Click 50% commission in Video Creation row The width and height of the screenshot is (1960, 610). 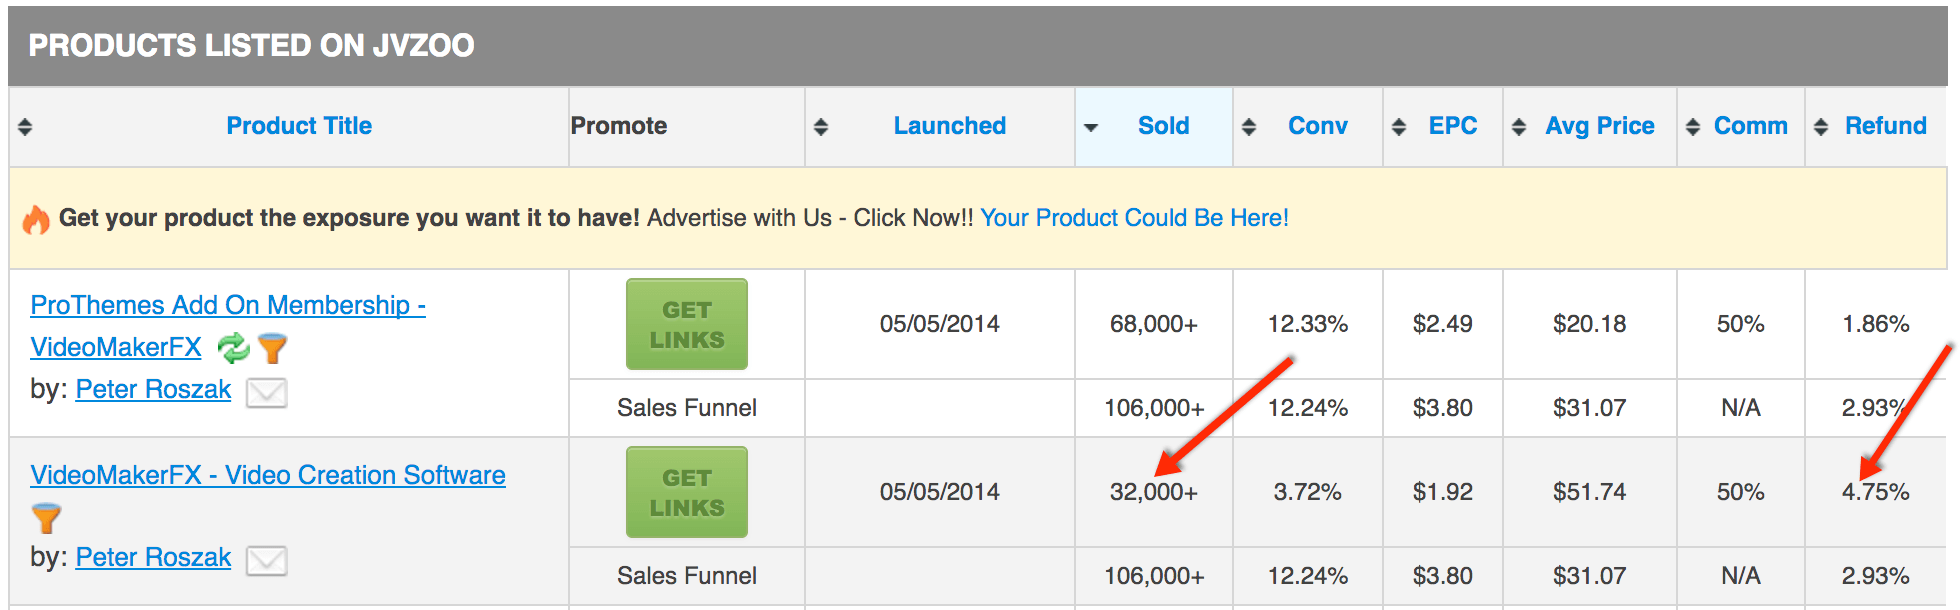pyautogui.click(x=1741, y=492)
